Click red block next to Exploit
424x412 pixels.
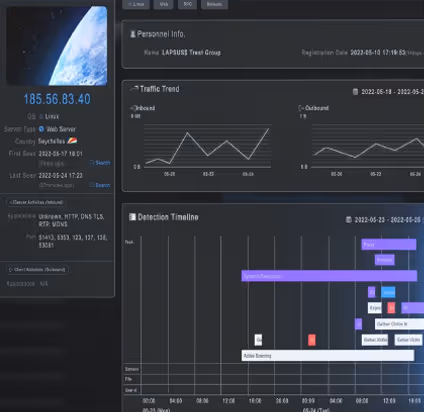(x=391, y=308)
